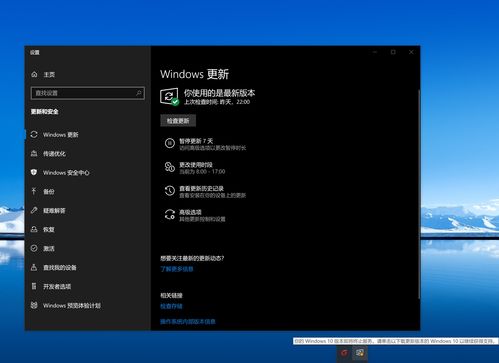Open 开发者选项 (For developers)
The image size is (499, 363).
51,287
